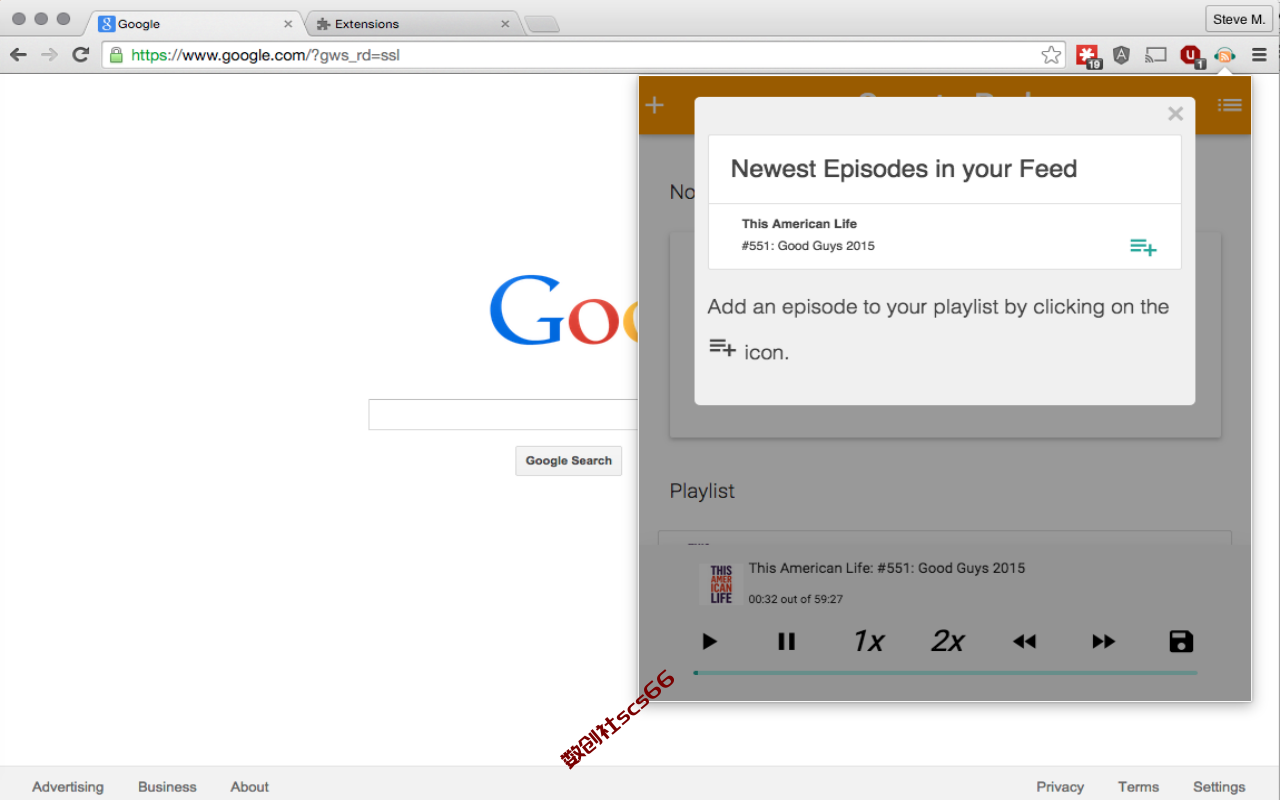This screenshot has width=1280, height=800.
Task: Close the Newest Episodes dialog
Action: (1176, 114)
